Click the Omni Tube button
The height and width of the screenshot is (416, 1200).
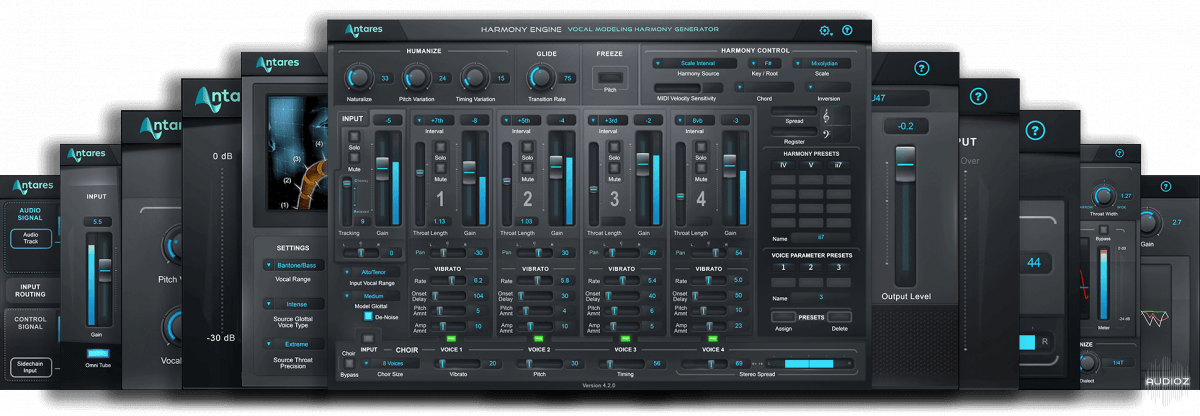(x=99, y=353)
